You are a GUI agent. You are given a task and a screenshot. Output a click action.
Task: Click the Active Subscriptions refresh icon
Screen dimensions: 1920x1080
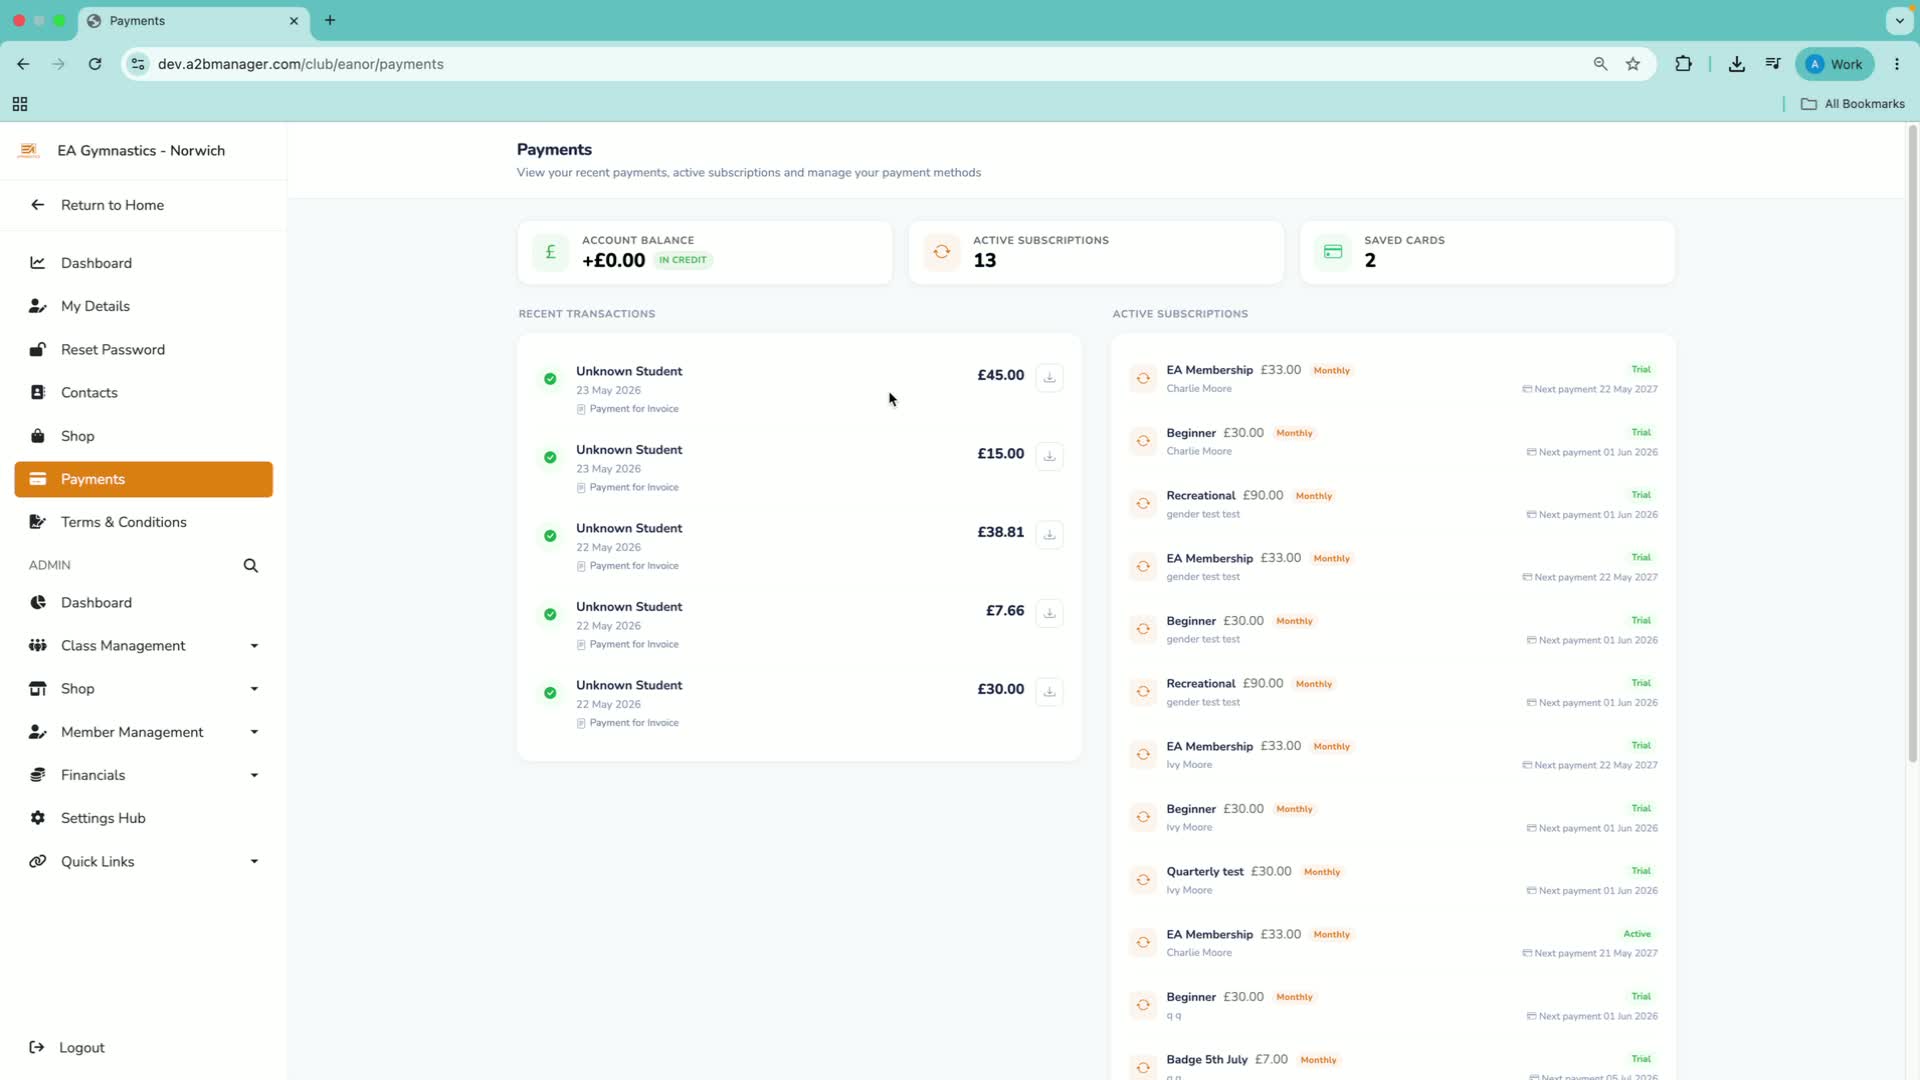pos(942,252)
